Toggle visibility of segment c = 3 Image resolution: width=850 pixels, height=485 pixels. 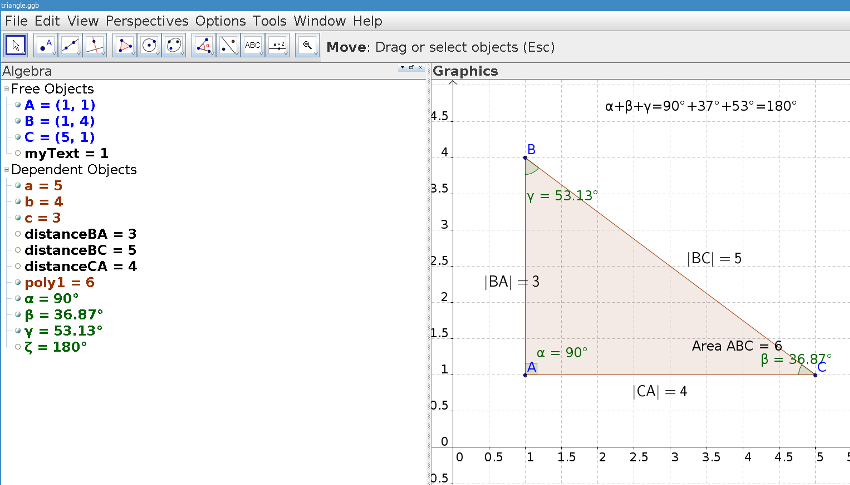click(x=18, y=218)
